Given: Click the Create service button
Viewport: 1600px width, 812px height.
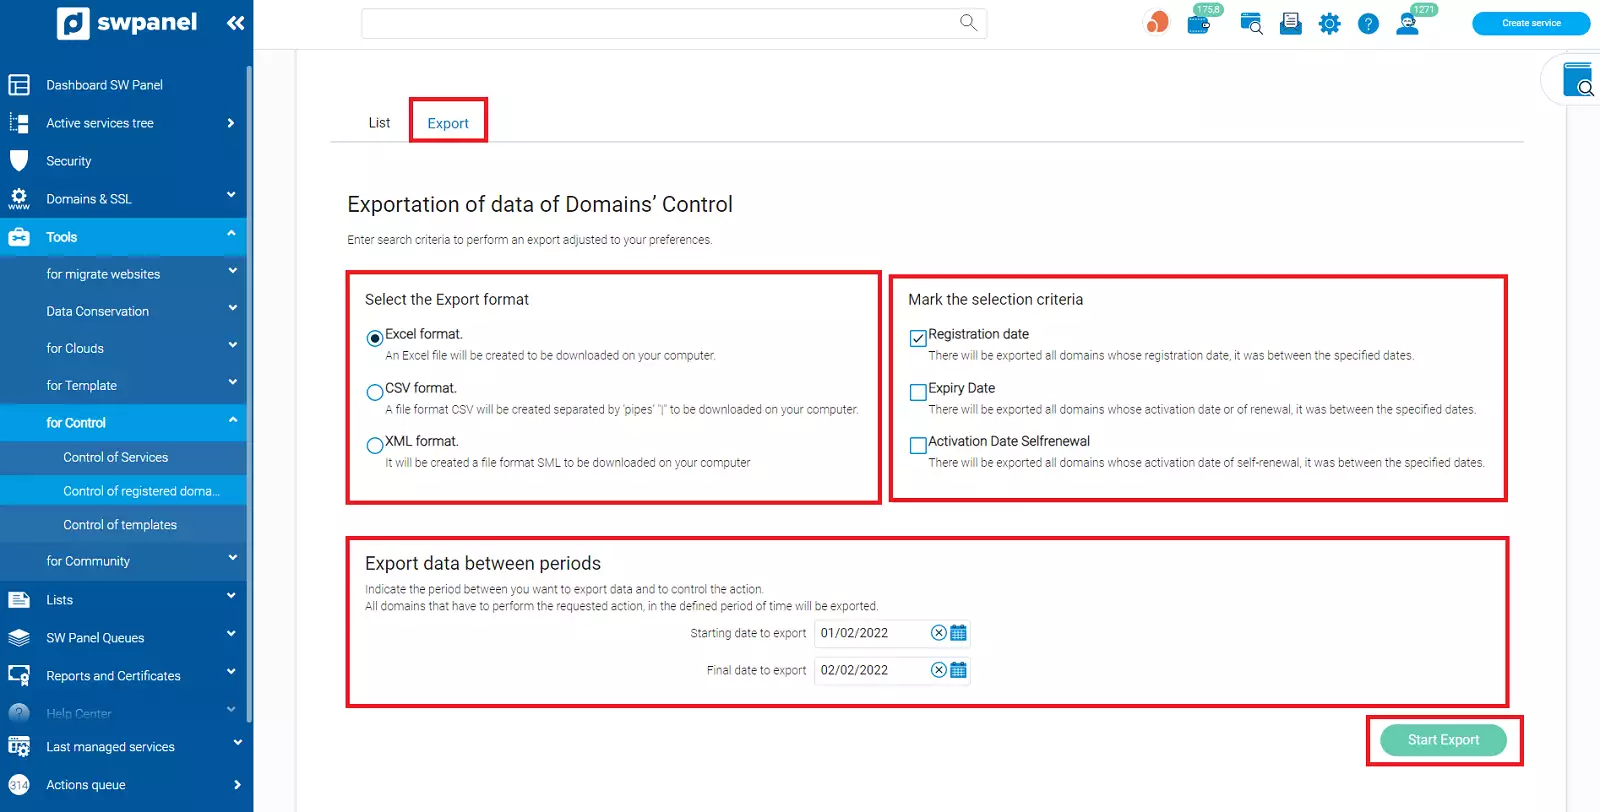Looking at the screenshot, I should click(x=1530, y=23).
